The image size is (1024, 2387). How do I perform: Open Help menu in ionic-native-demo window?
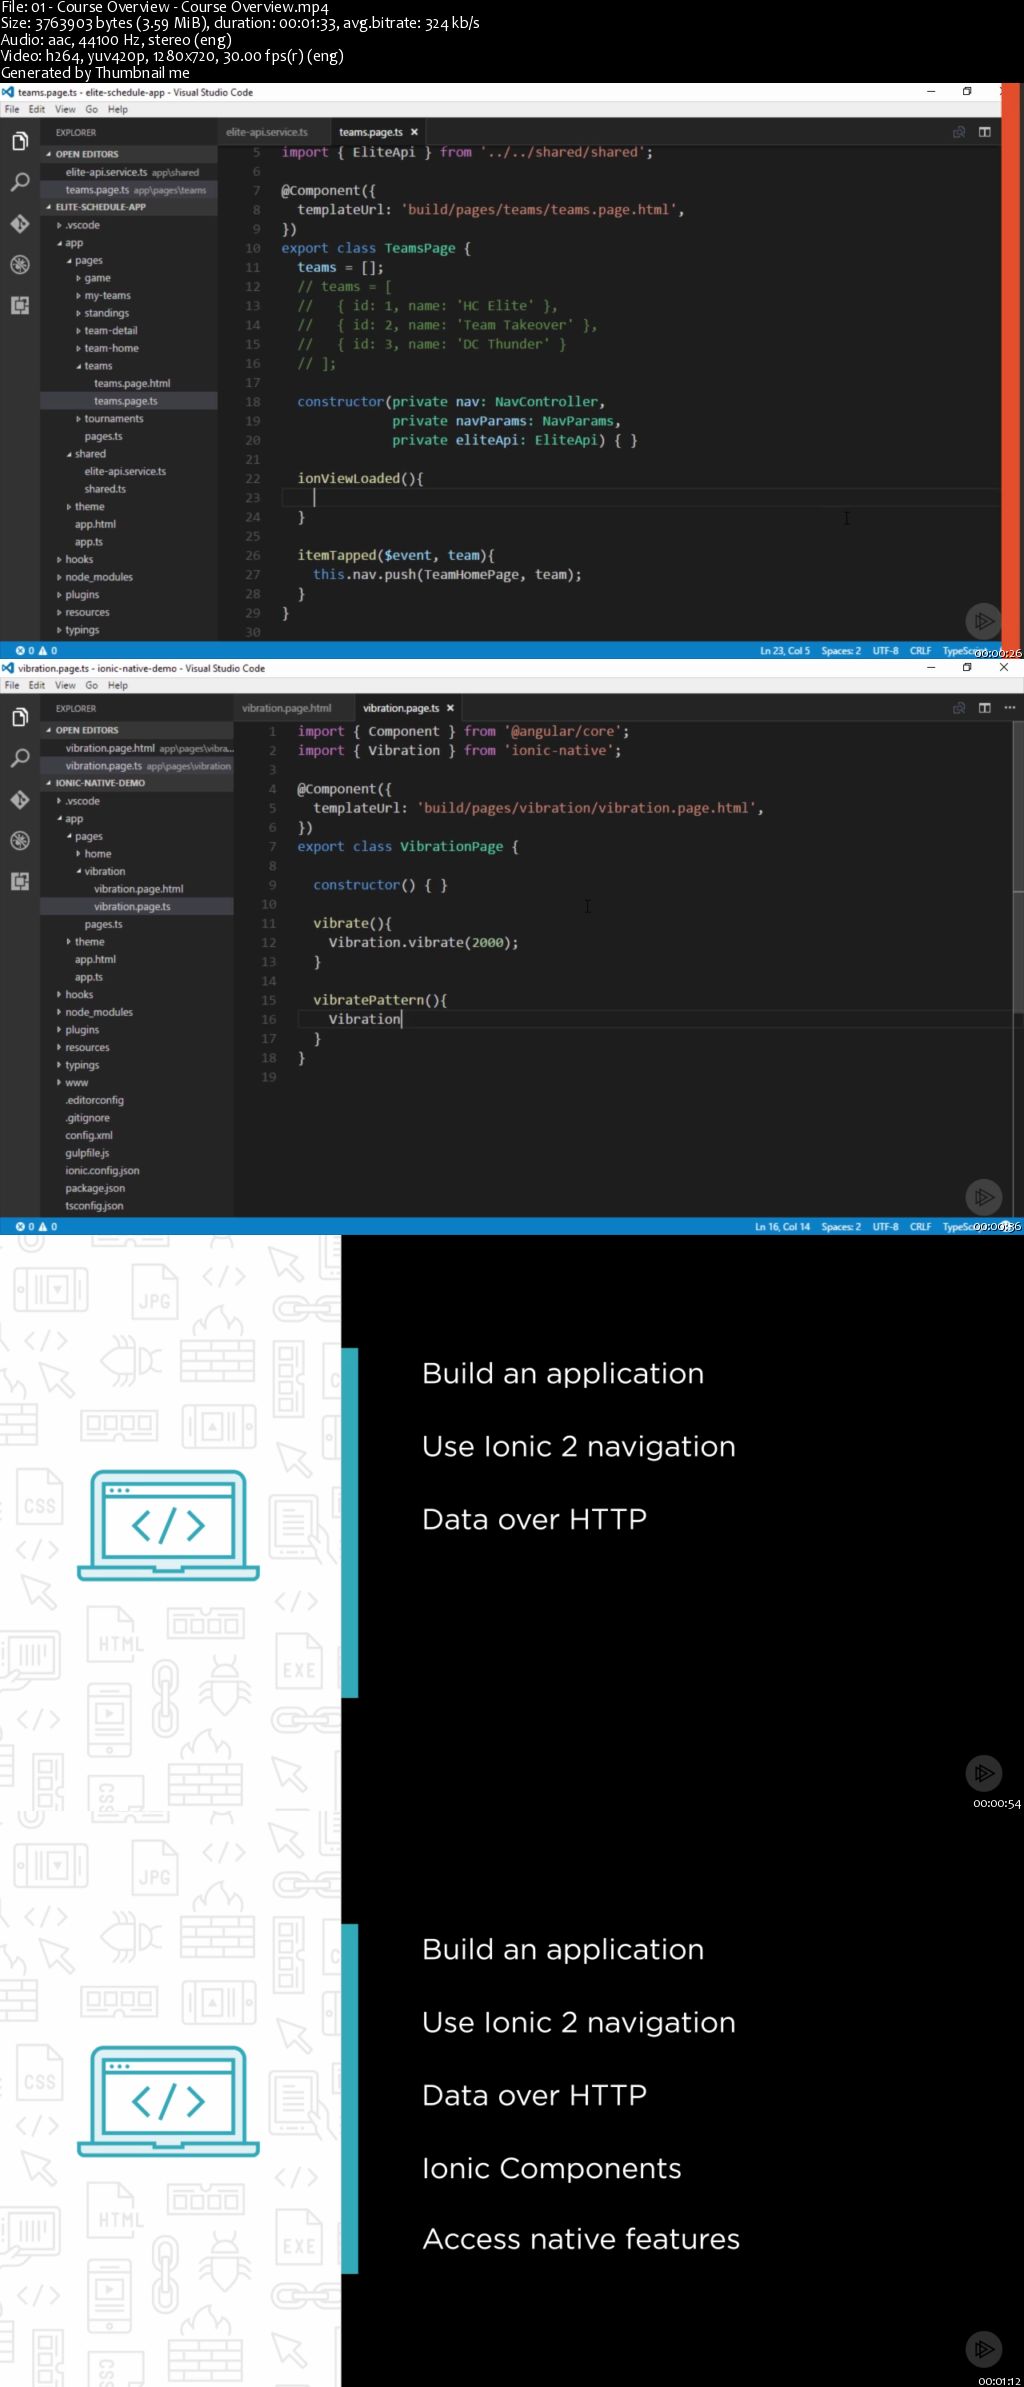(118, 685)
